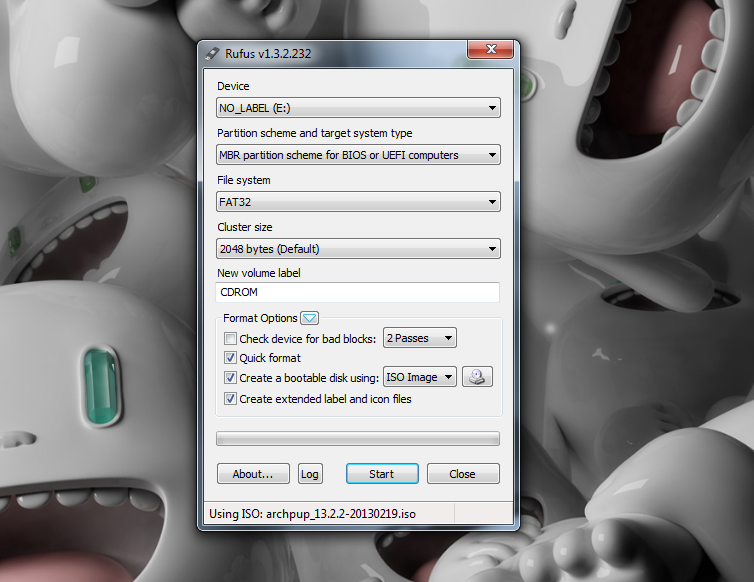Viewport: 754px width, 582px height.
Task: Open the File system FAT32 dropdown
Action: pos(358,202)
